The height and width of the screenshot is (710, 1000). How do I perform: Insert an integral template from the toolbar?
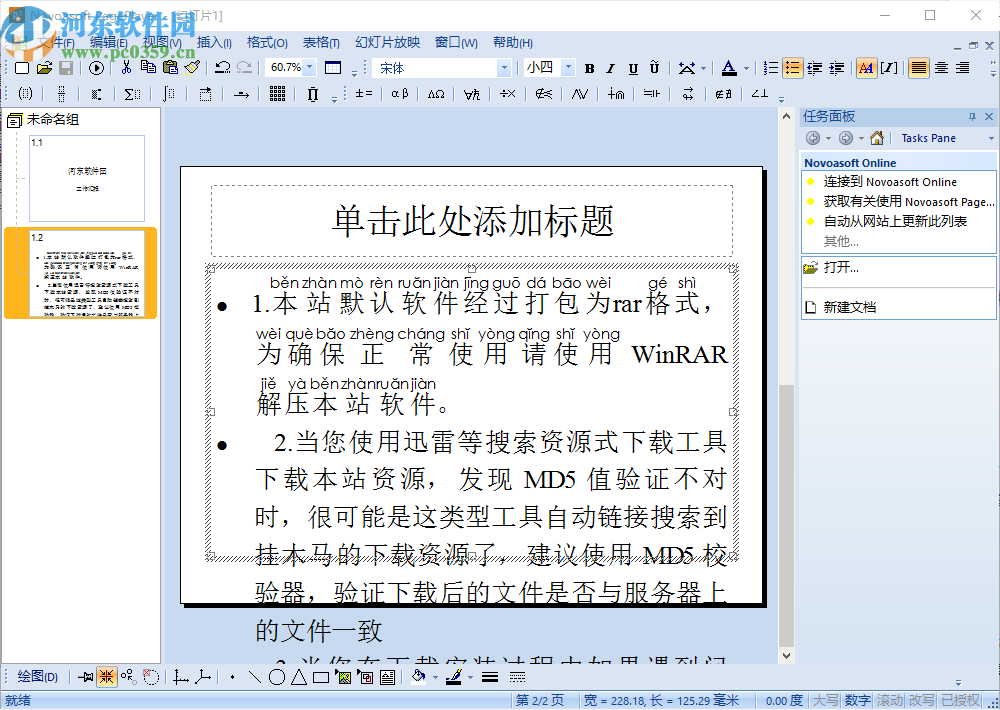tap(169, 94)
